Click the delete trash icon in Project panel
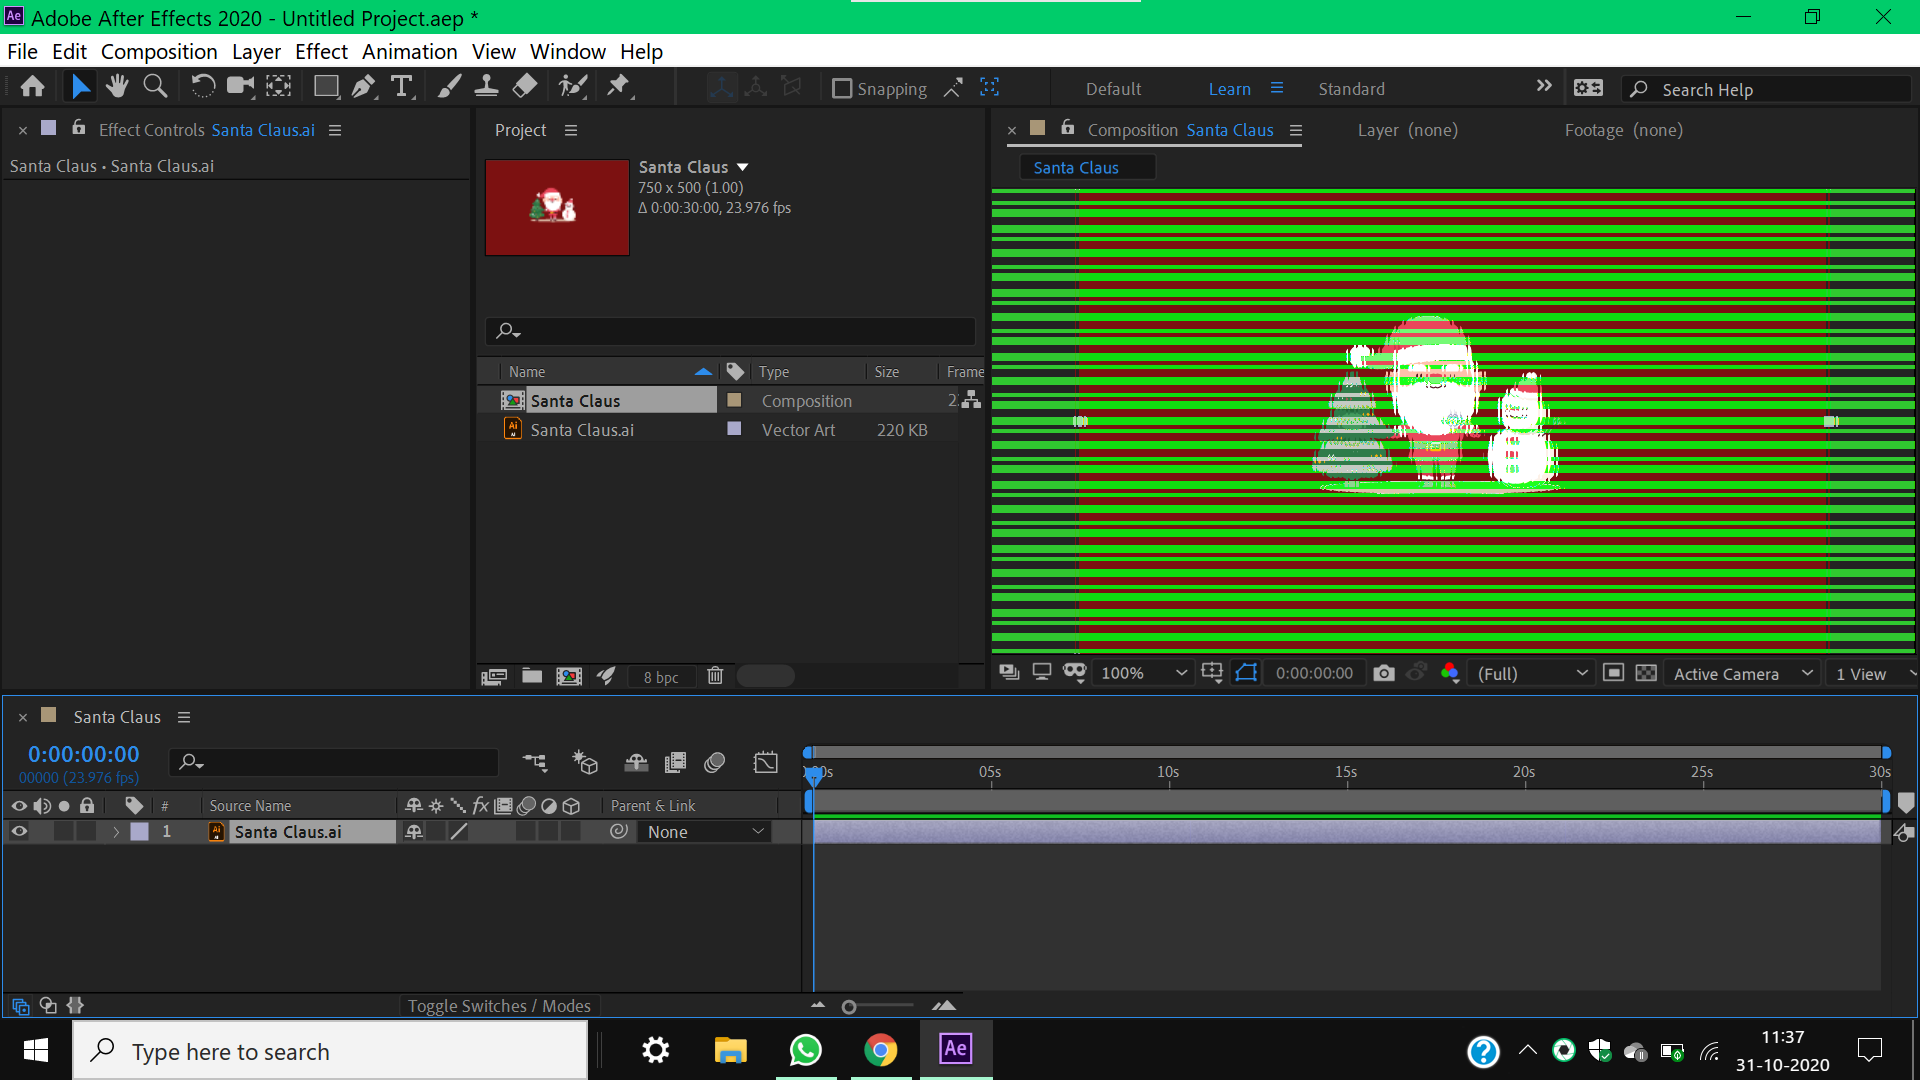Viewport: 1920px width, 1080px height. pos(714,676)
